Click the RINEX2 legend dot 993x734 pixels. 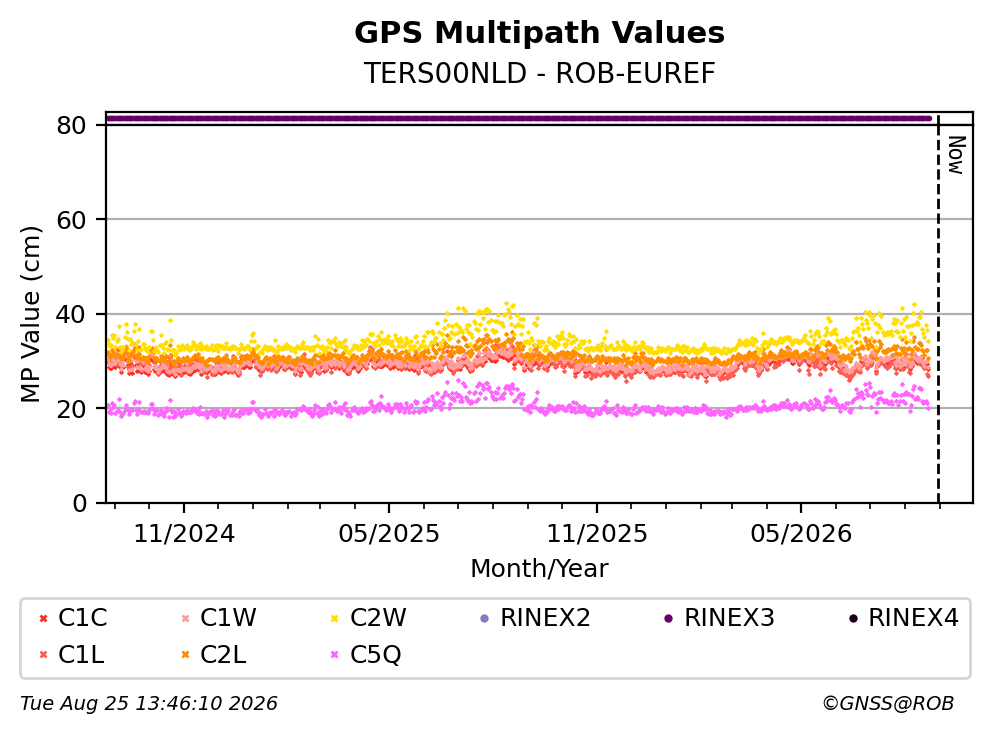(x=485, y=618)
